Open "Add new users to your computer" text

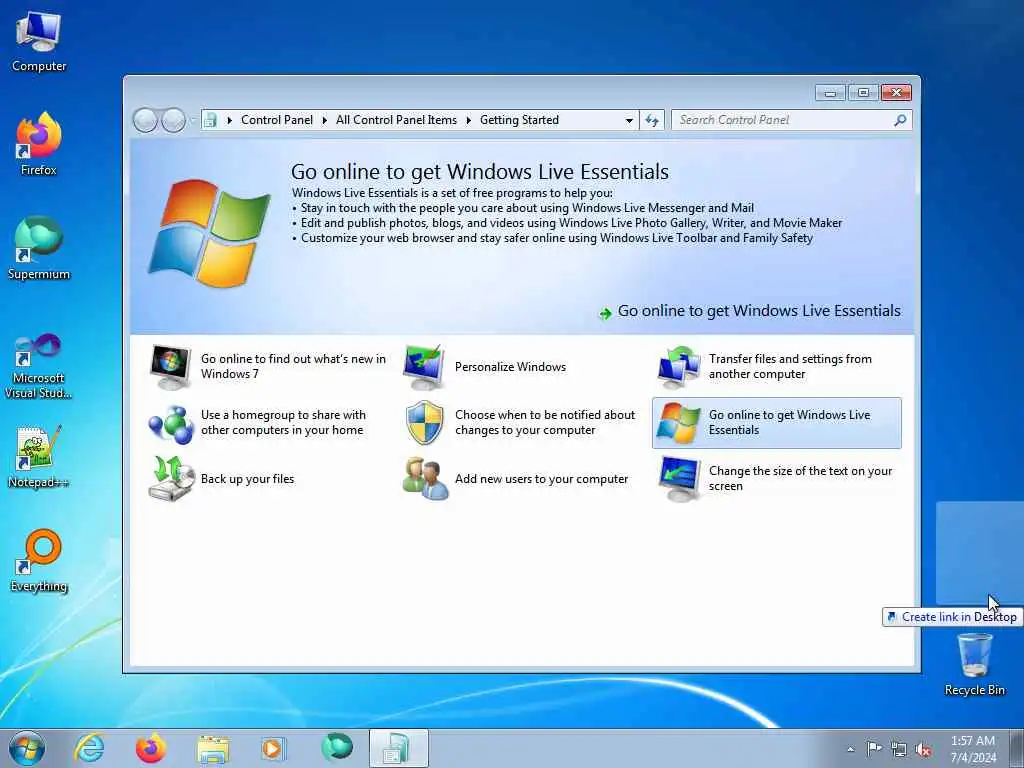(541, 479)
